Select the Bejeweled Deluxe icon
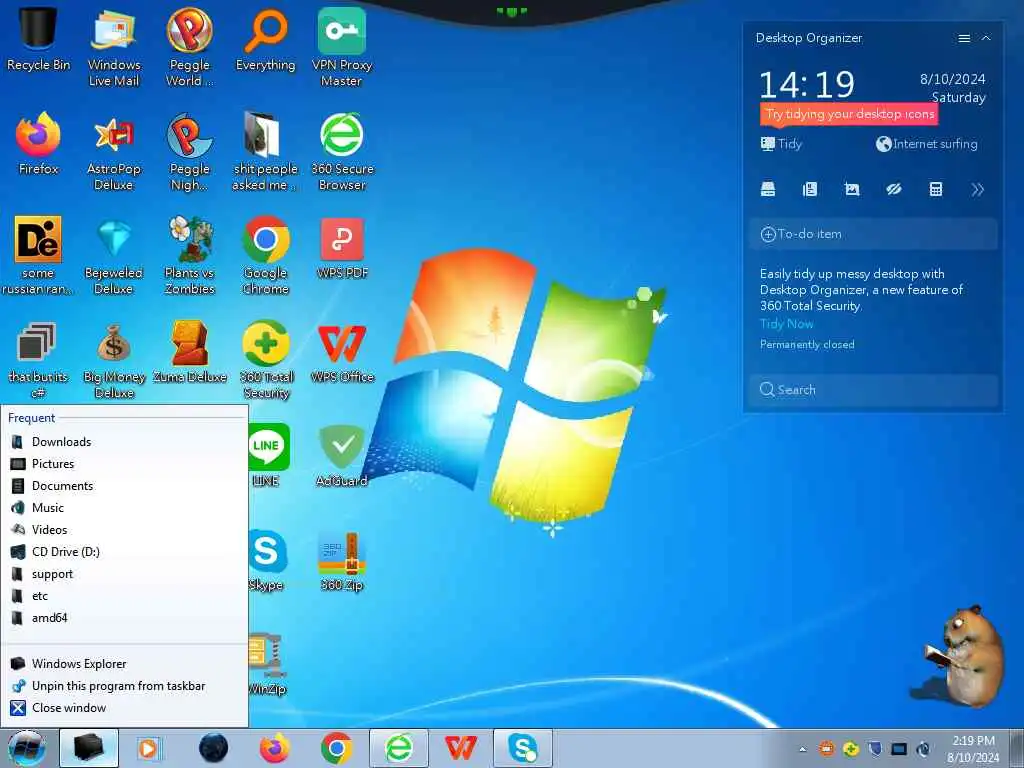 point(114,255)
